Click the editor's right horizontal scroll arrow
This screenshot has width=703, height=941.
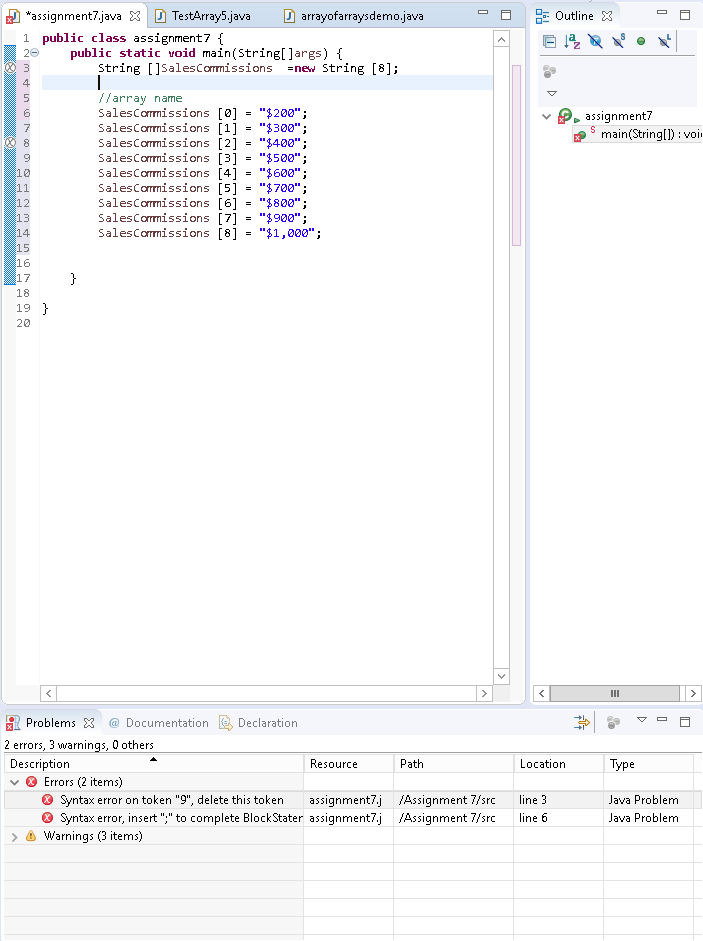point(484,693)
